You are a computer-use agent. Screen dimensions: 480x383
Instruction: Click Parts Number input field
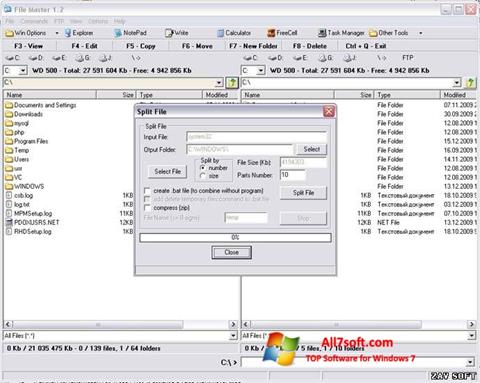click(293, 175)
